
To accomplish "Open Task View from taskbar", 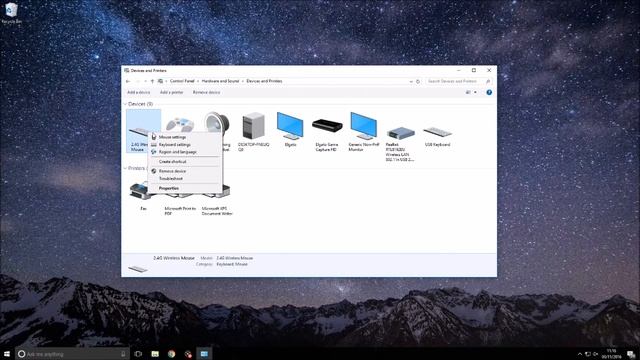I will tap(138, 353).
